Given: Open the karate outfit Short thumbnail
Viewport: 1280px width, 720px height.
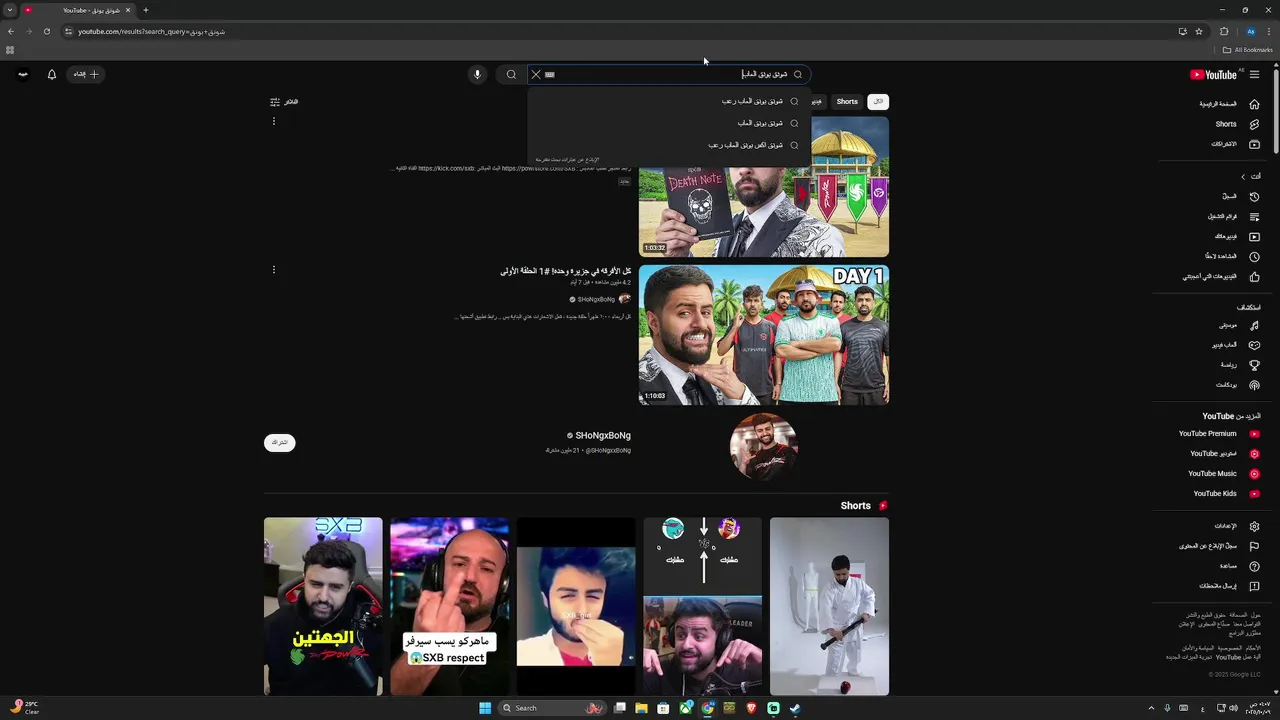Looking at the screenshot, I should click(x=829, y=606).
